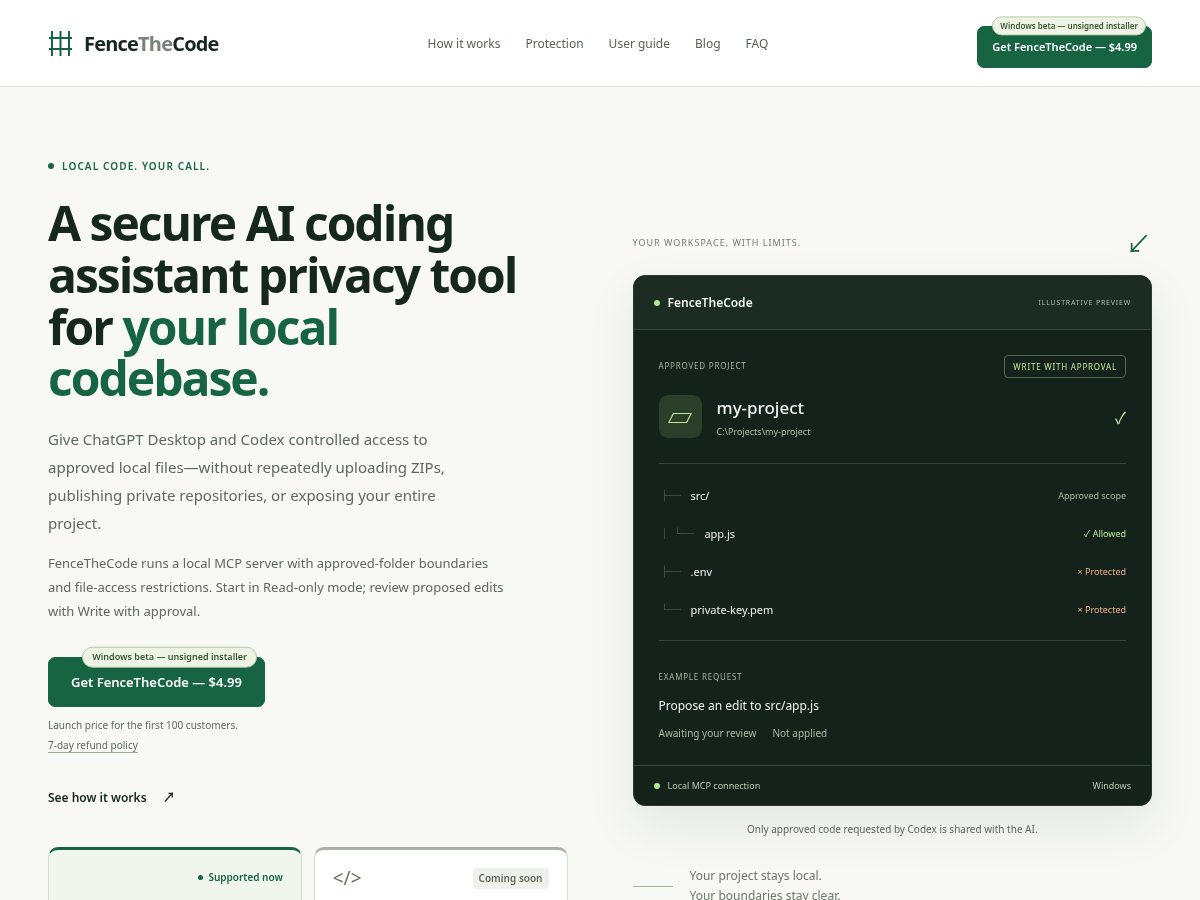Click the Supported now badge
Screen dimensions: 1200x900
[240, 877]
